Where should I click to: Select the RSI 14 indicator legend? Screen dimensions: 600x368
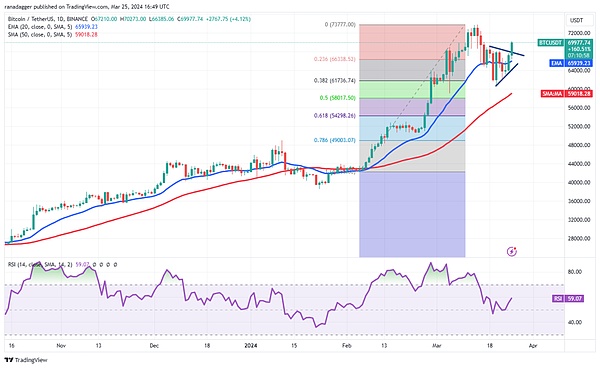(62, 264)
